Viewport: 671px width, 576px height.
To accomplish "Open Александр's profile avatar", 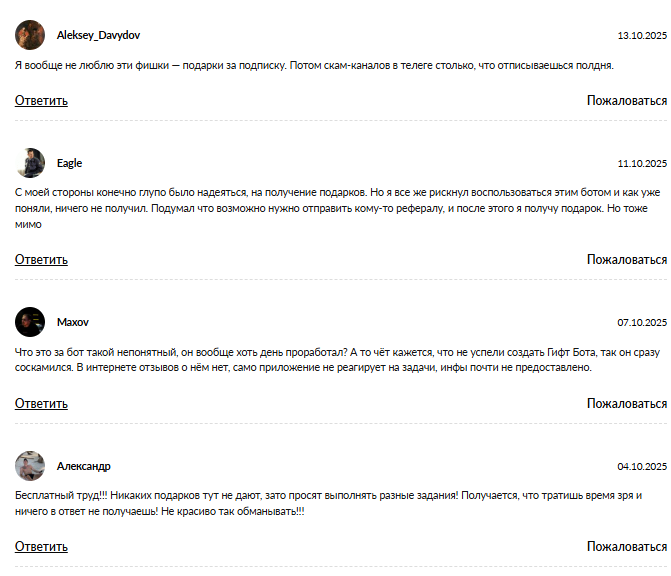I will click(x=30, y=466).
